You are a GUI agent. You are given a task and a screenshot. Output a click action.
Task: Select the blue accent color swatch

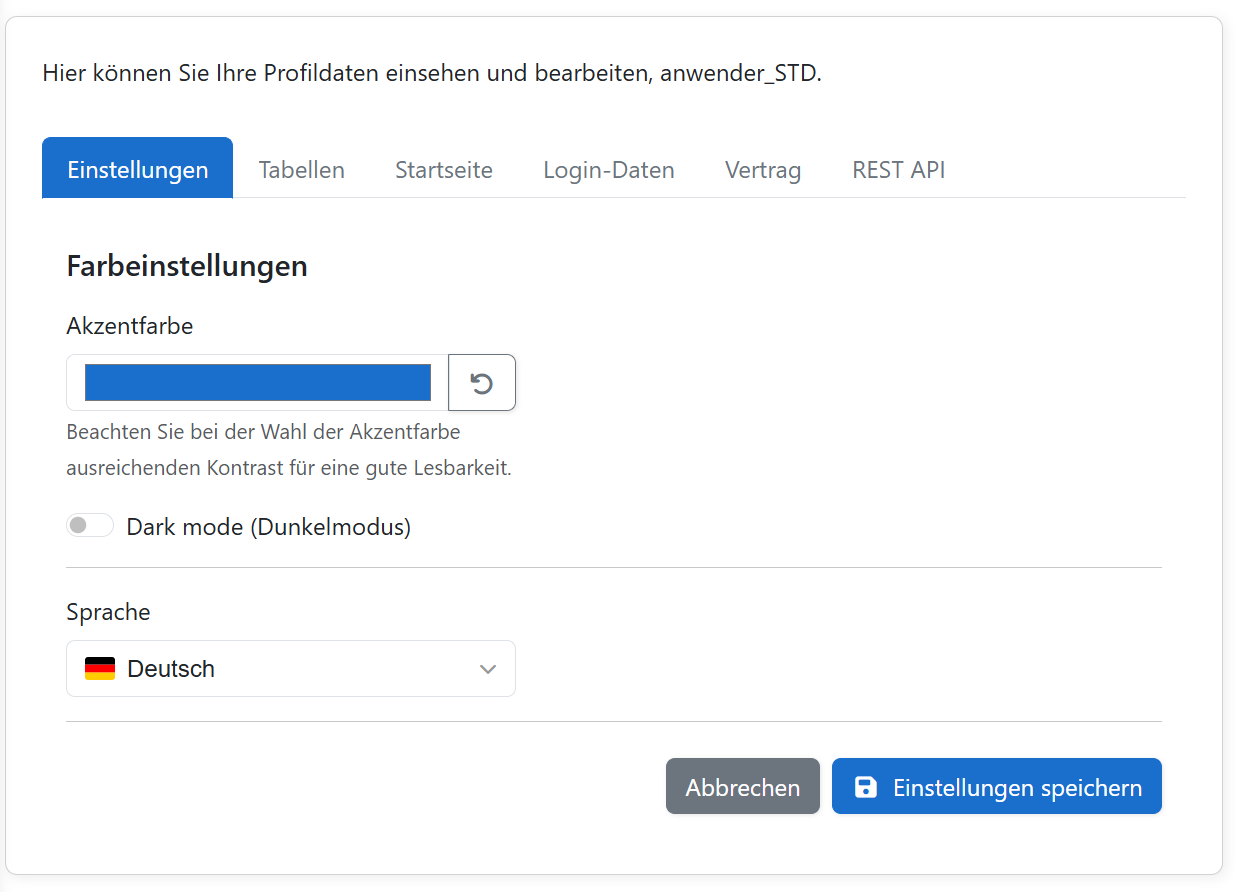coord(256,382)
